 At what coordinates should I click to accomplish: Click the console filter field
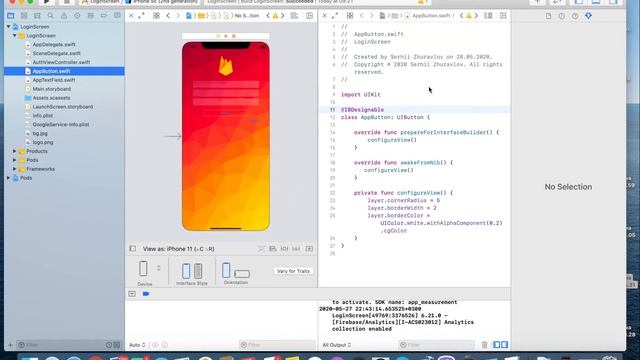[x=437, y=345]
